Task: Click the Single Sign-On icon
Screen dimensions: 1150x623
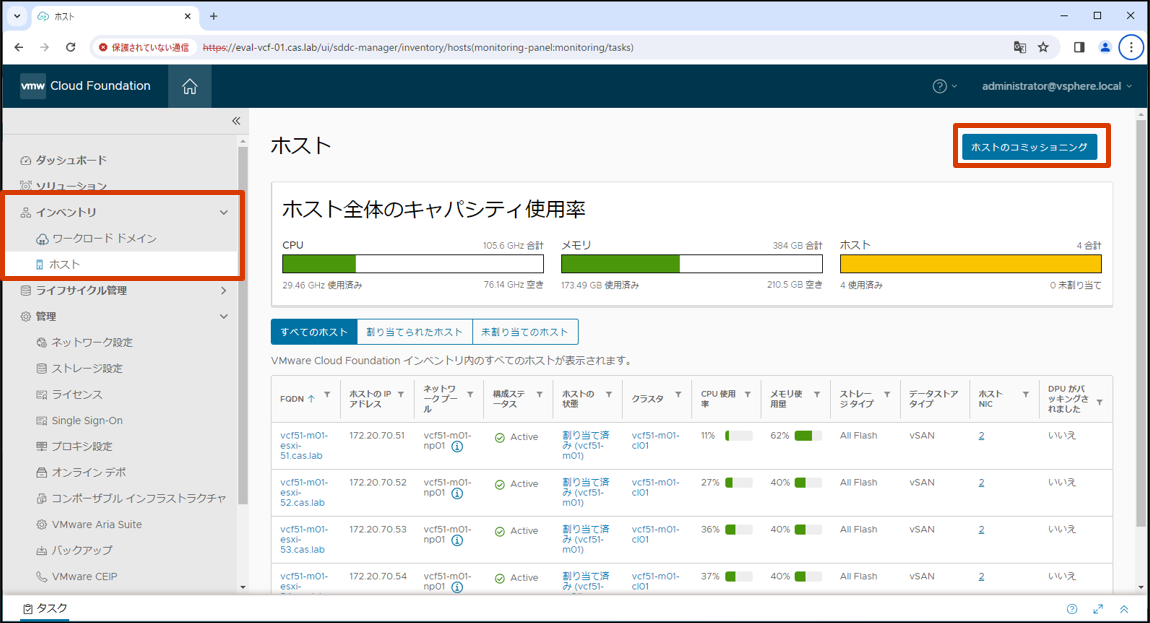Action: point(42,420)
